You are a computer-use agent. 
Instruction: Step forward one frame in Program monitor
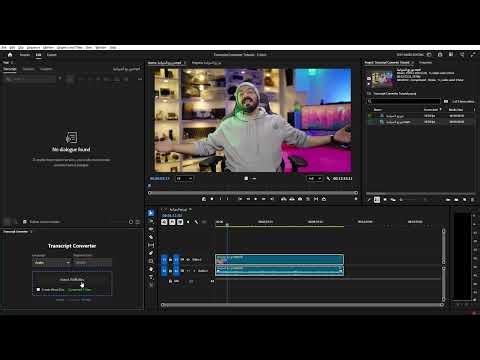click(264, 199)
